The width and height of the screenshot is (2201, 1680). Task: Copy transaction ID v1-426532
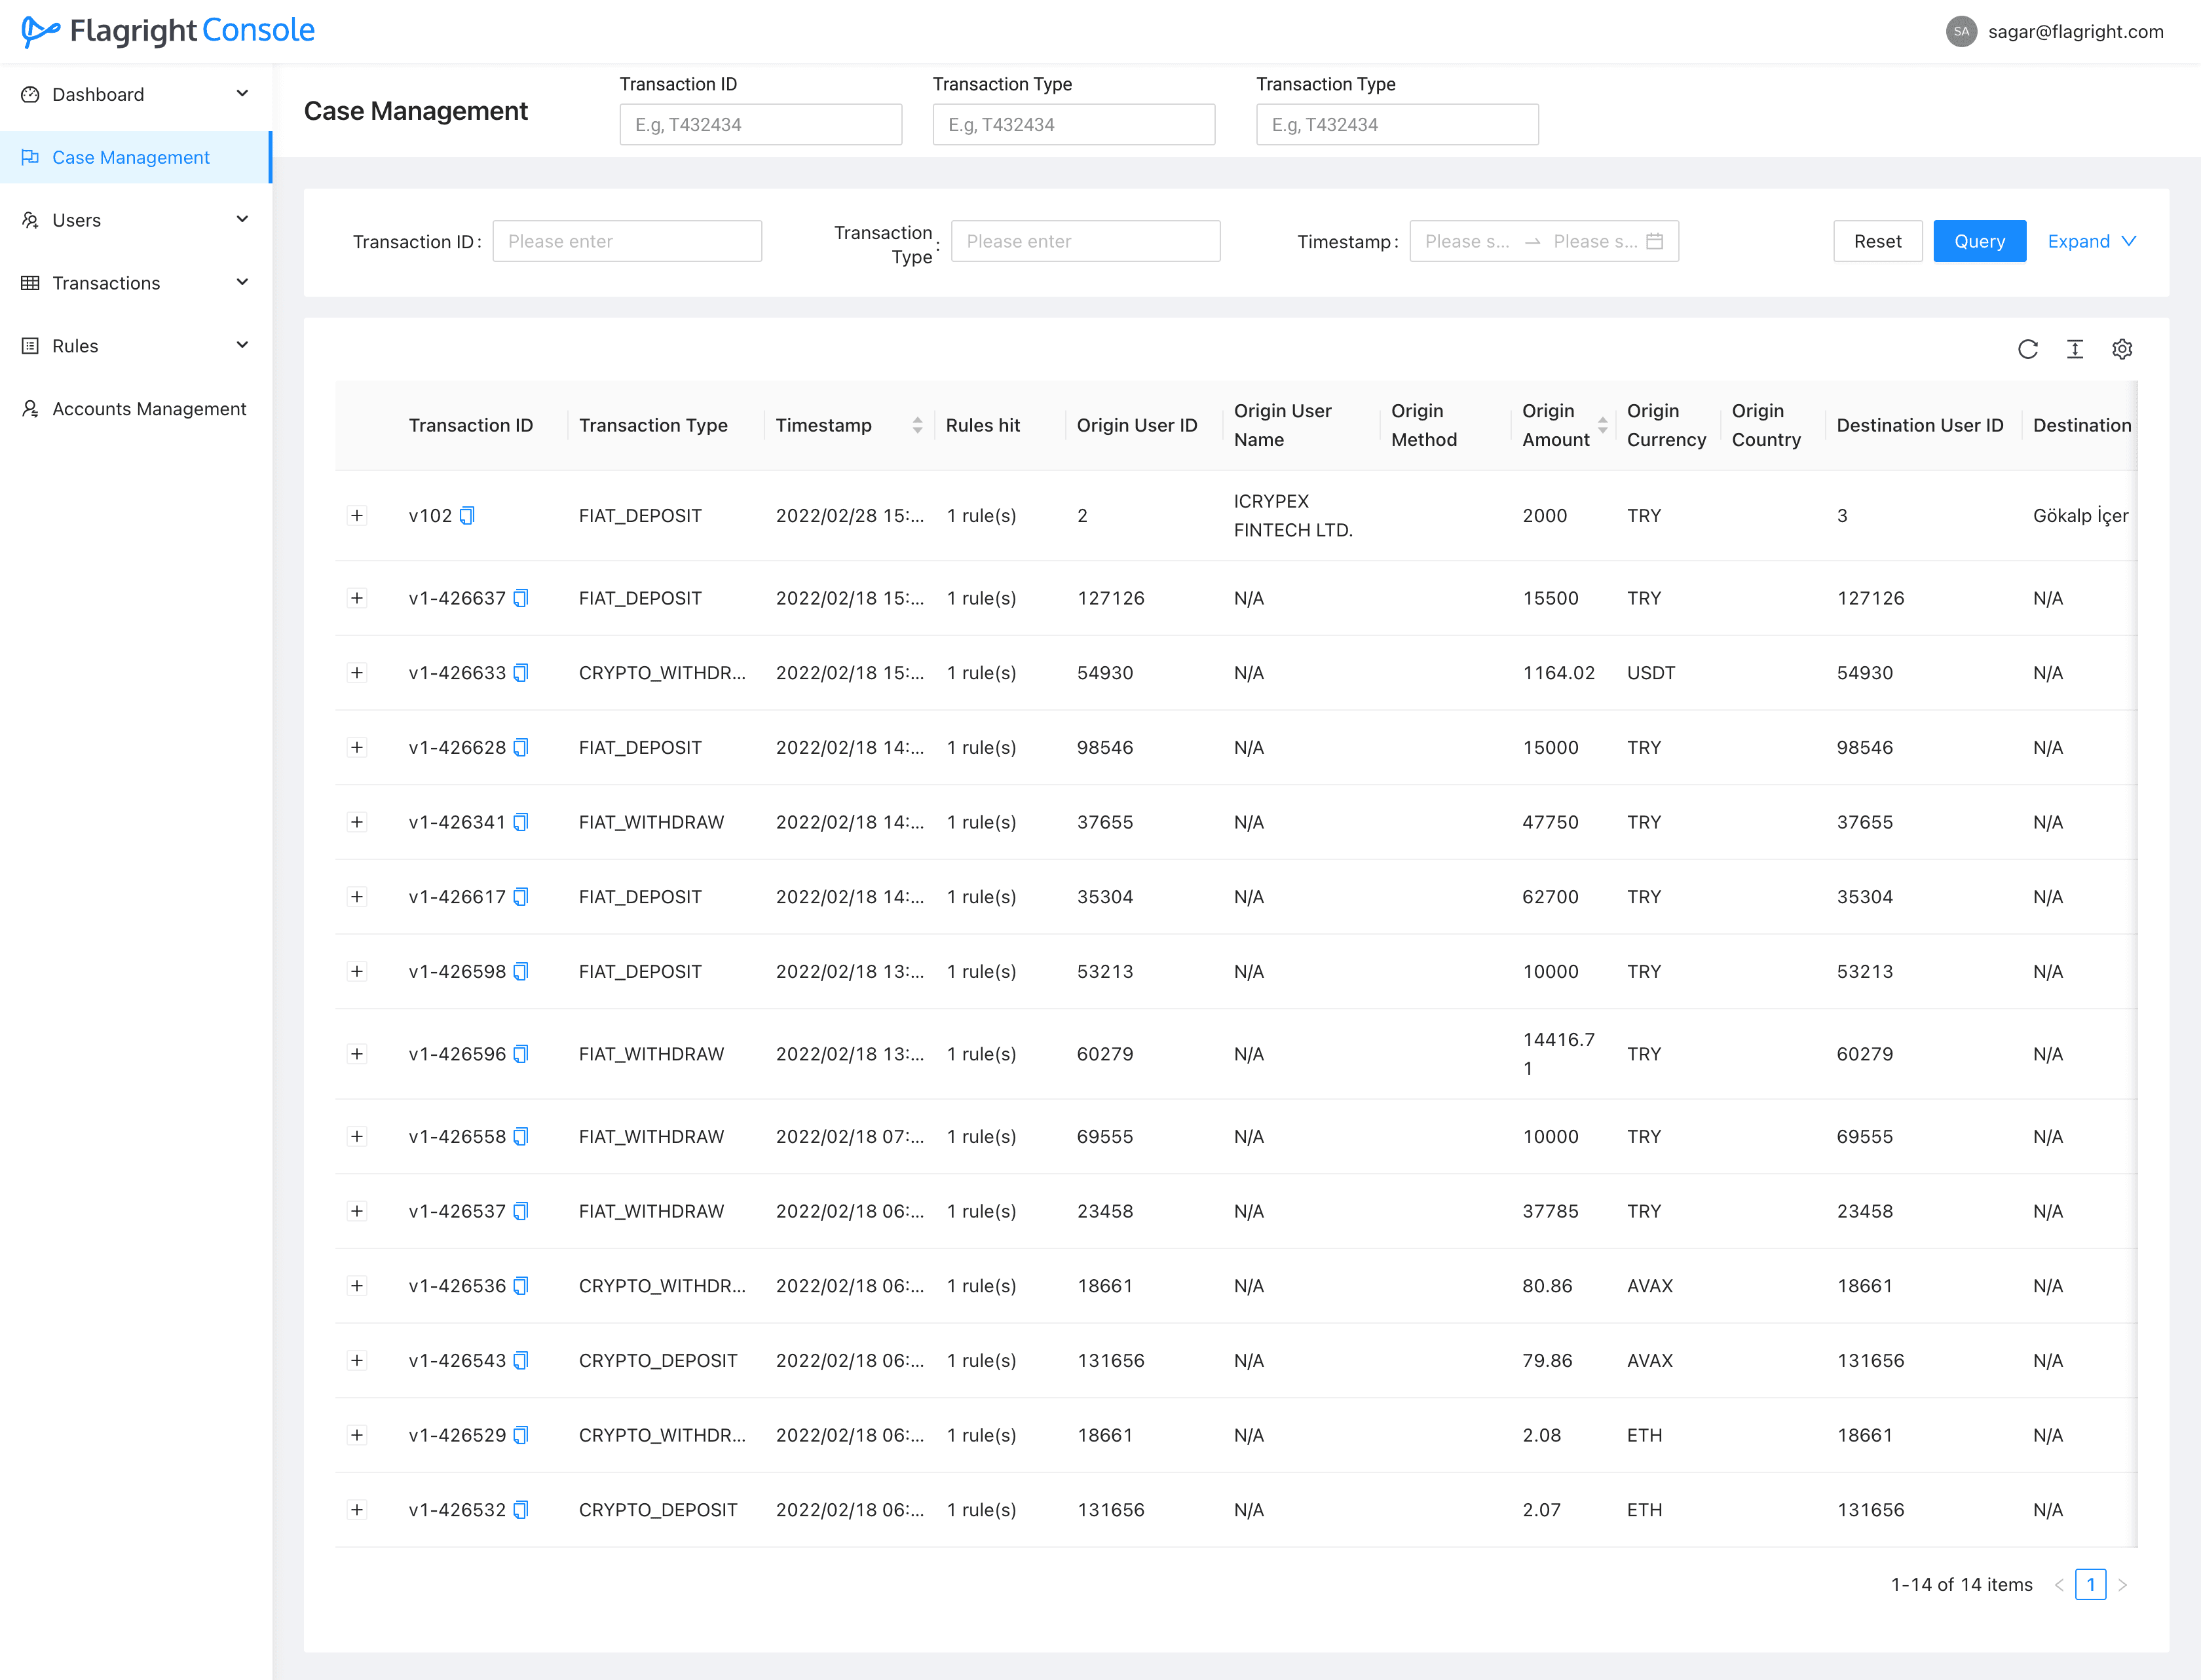[x=521, y=1510]
